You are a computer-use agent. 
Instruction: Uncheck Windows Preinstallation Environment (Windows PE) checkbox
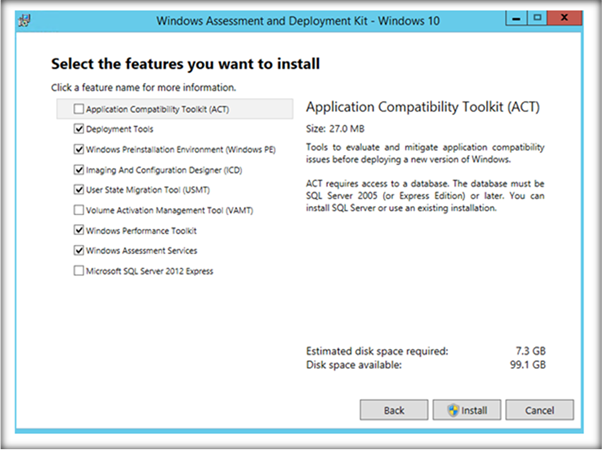click(79, 149)
